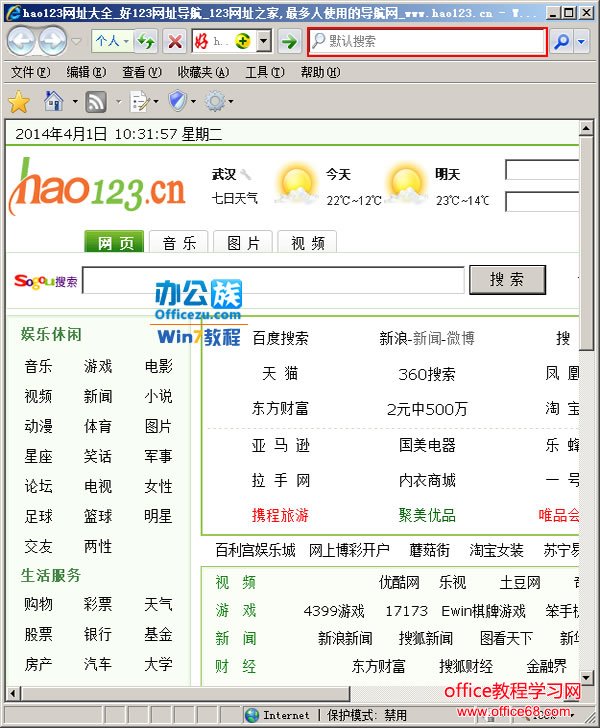The image size is (600, 728).
Task: Expand the Safety shield dropdown arrow
Action: click(193, 101)
